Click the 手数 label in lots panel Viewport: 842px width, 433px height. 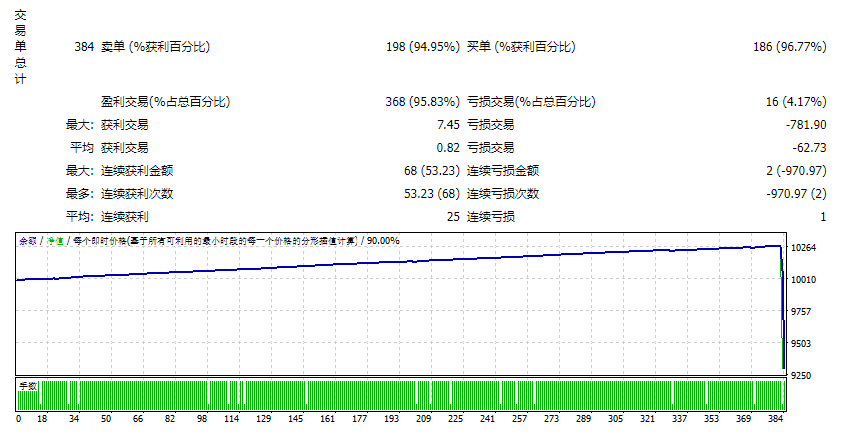[28, 386]
